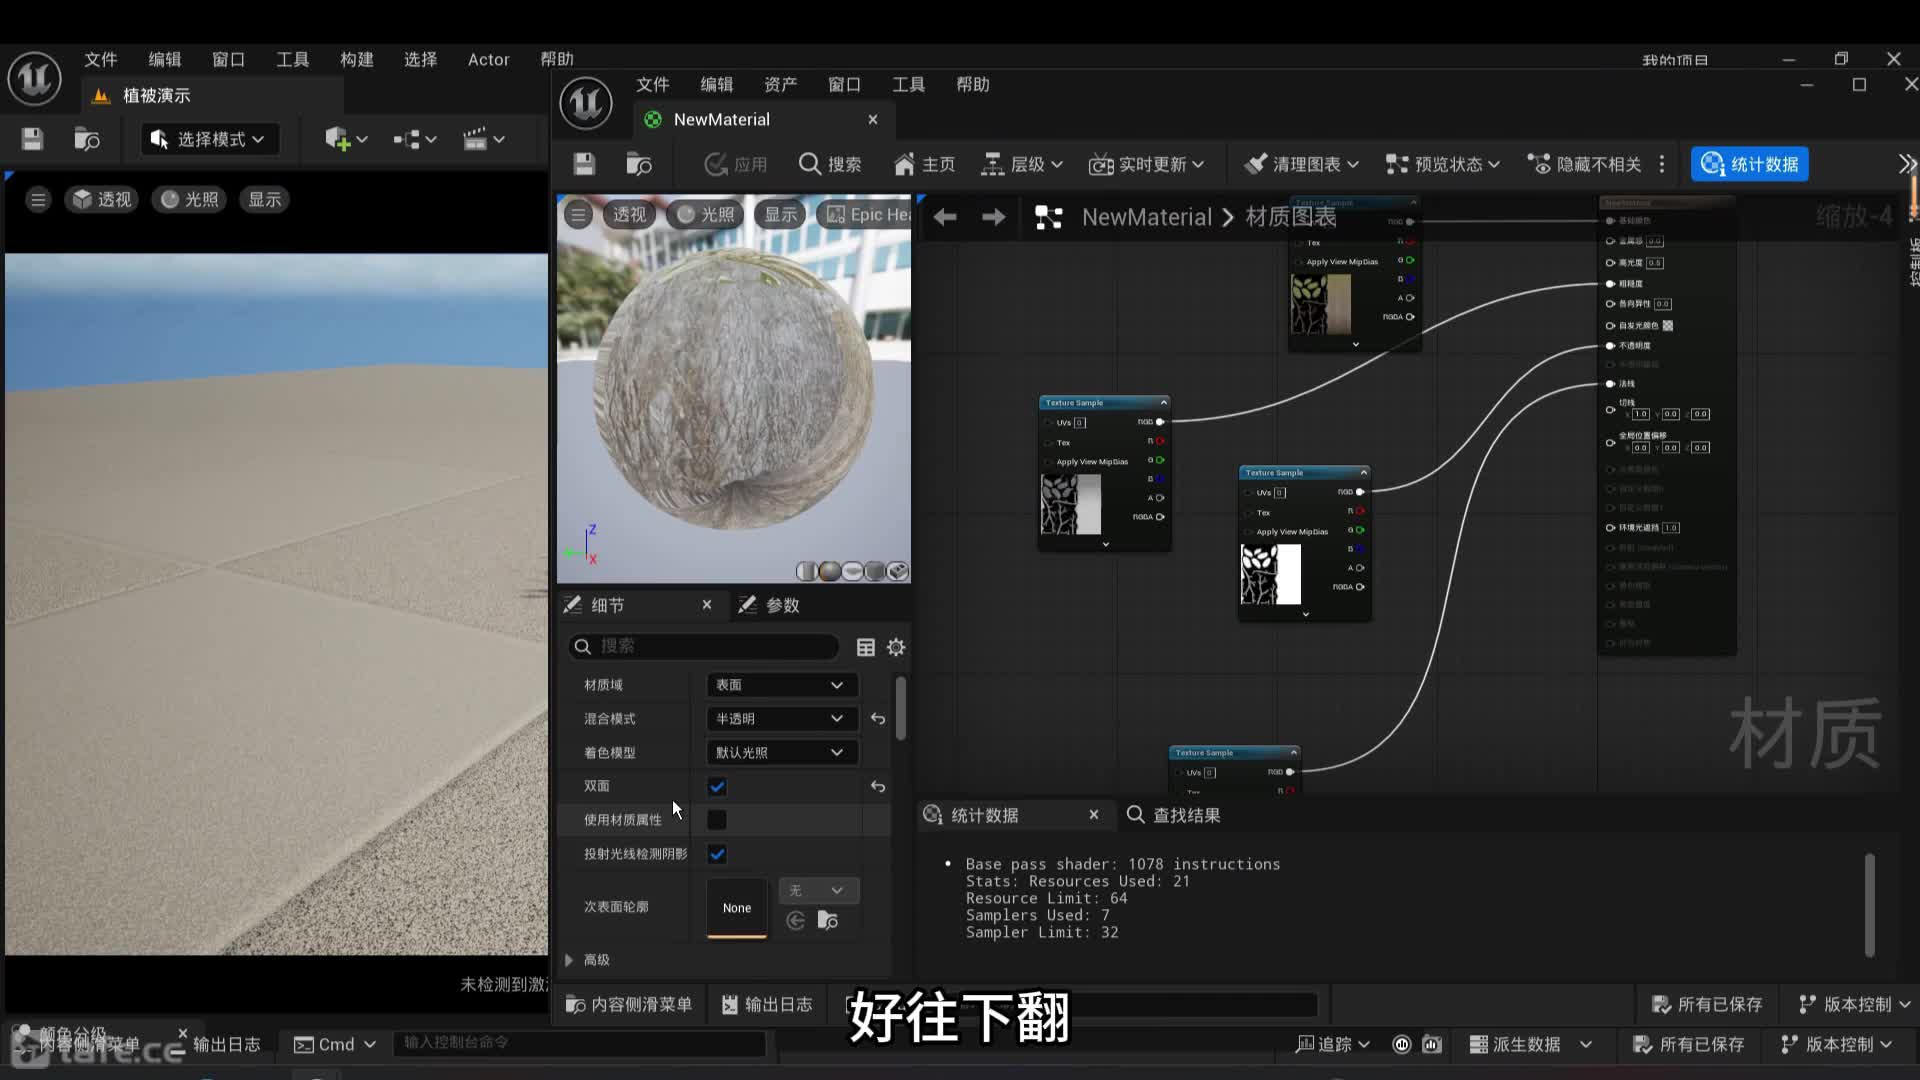
Task: Reset Two Sided (双面) to default arrow
Action: tap(878, 786)
